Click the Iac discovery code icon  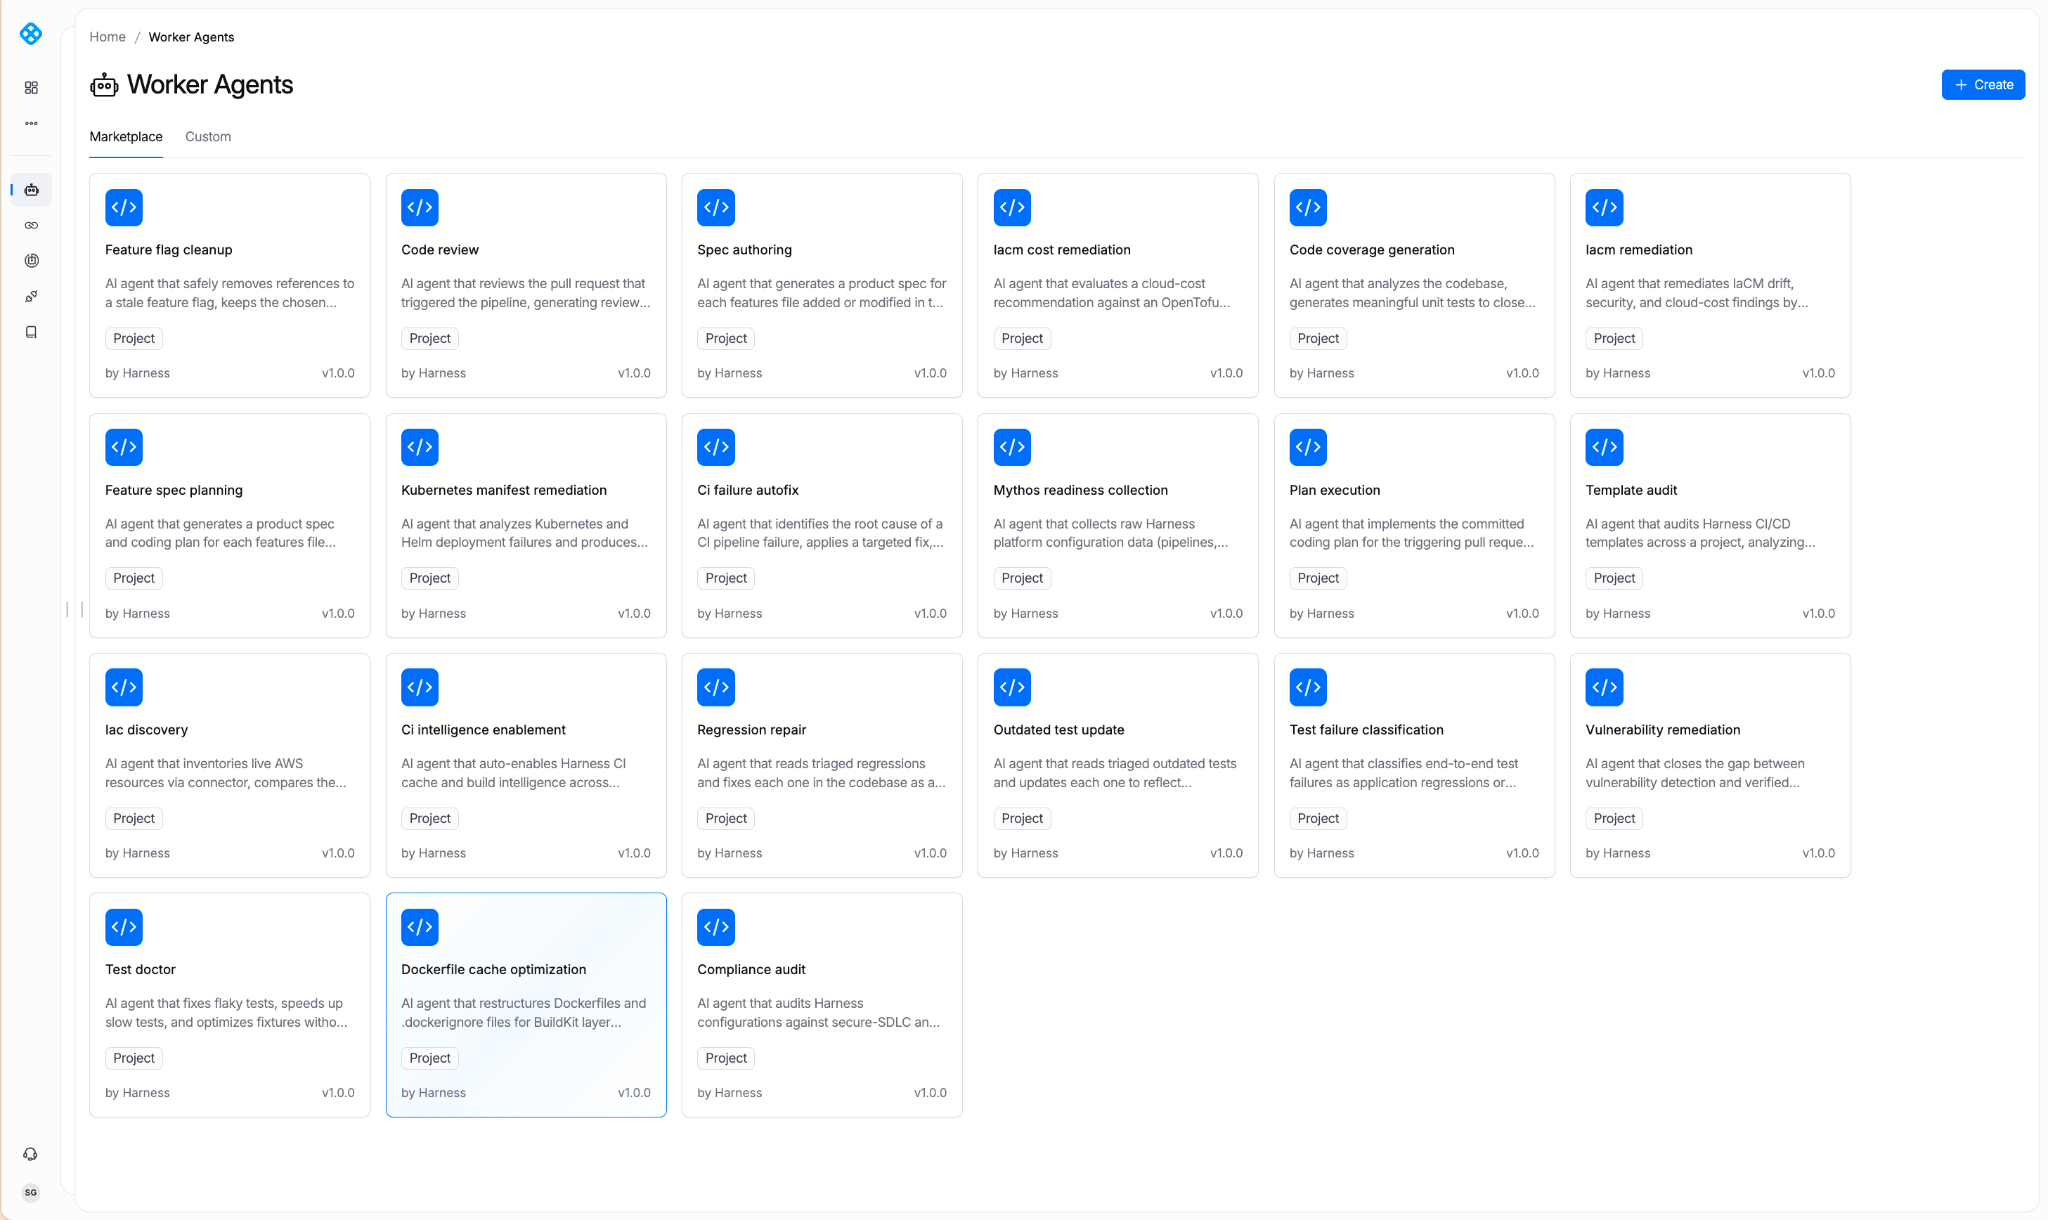coord(124,687)
